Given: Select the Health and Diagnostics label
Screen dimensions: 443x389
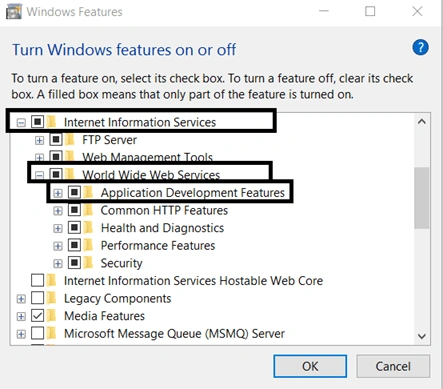Looking at the screenshot, I should (x=162, y=228).
